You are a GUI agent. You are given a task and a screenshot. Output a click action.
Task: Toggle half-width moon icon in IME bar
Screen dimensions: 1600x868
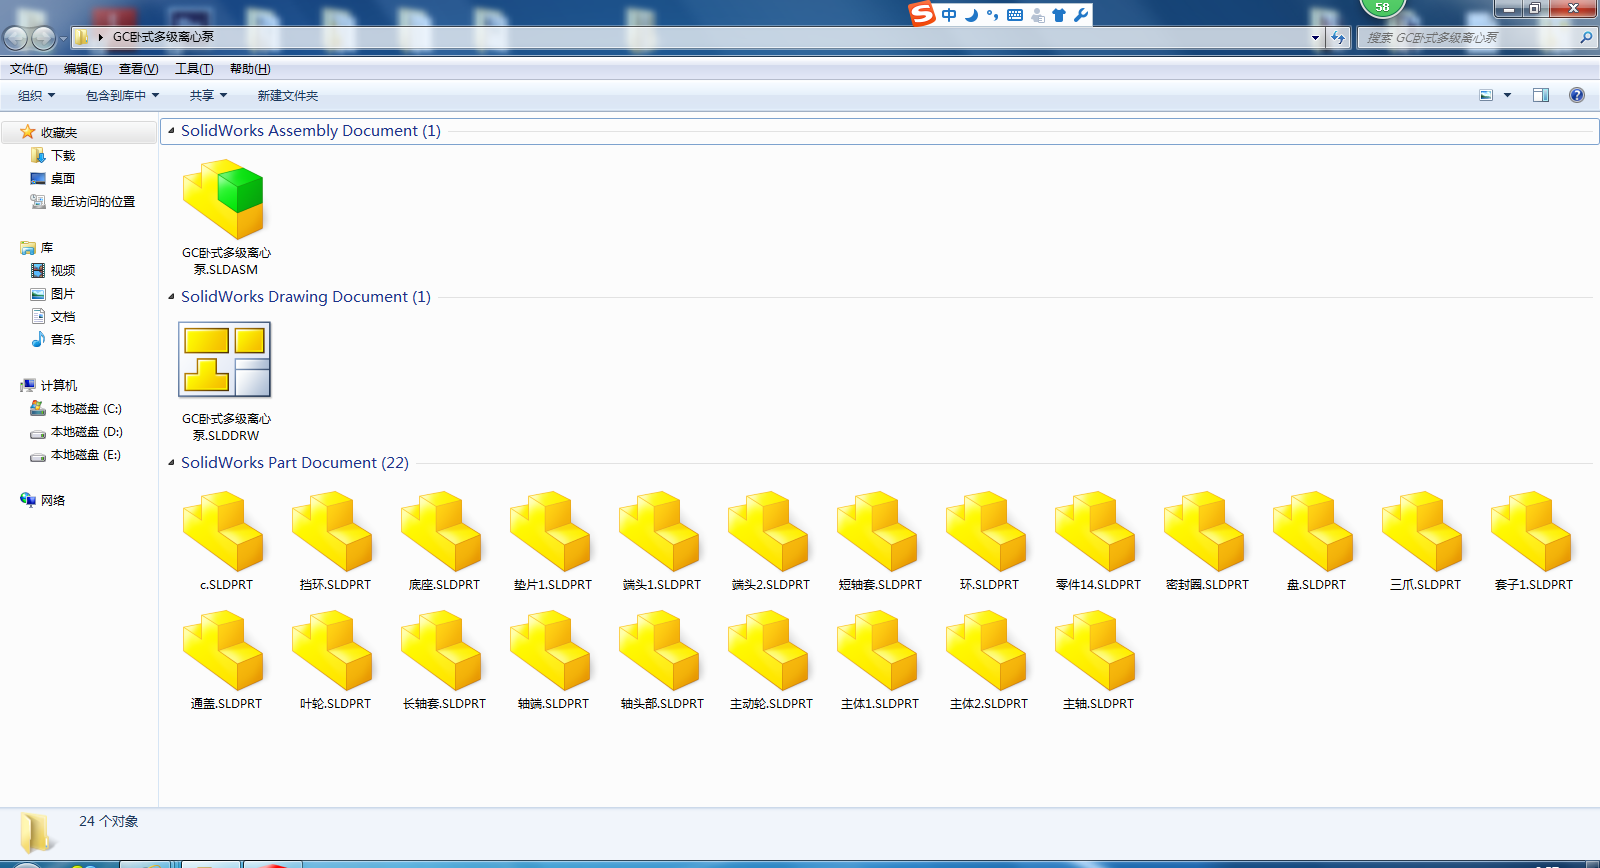click(971, 15)
